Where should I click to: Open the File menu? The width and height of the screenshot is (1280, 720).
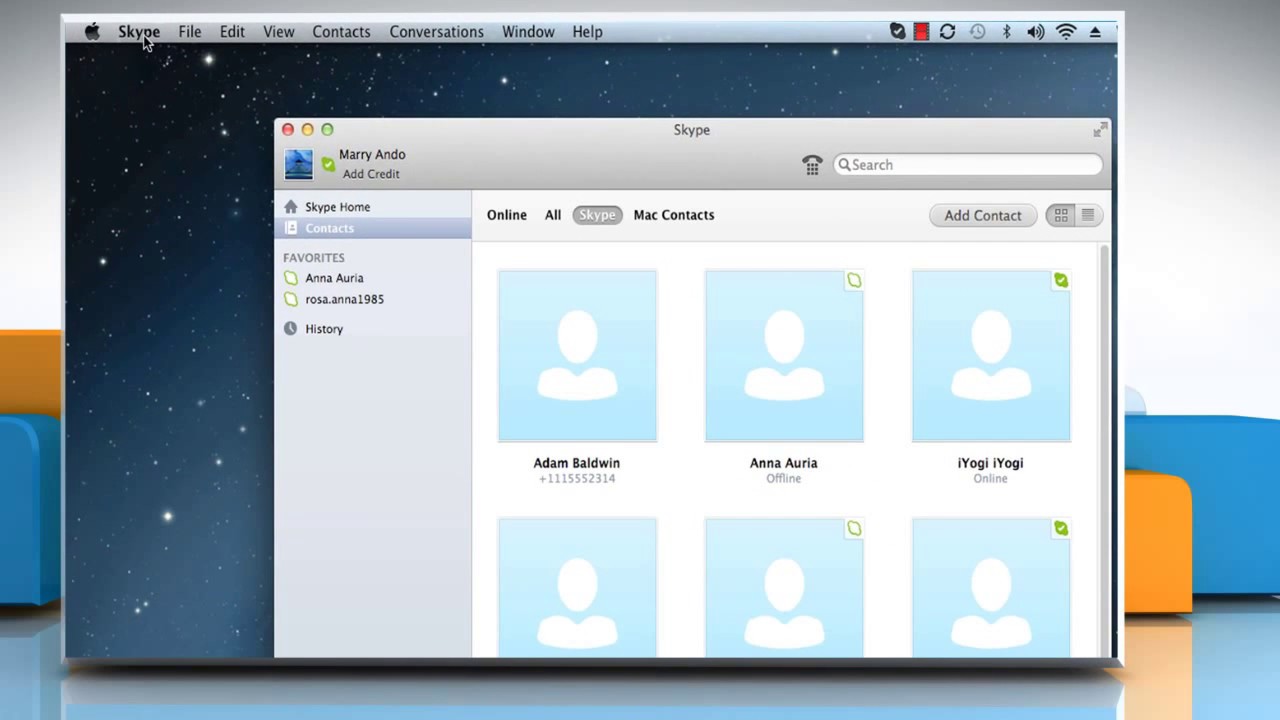(x=190, y=32)
